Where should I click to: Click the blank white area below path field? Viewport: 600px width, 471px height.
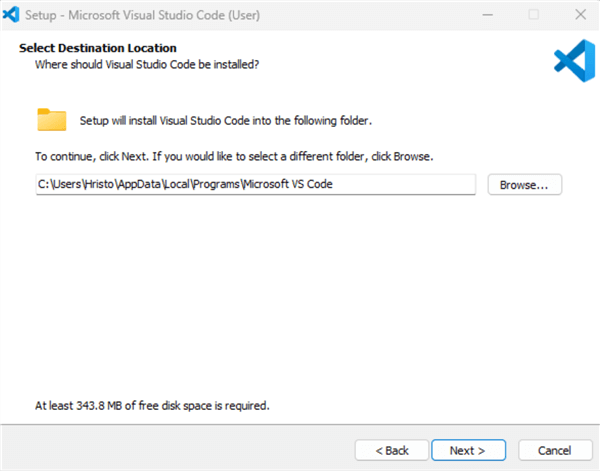click(298, 295)
